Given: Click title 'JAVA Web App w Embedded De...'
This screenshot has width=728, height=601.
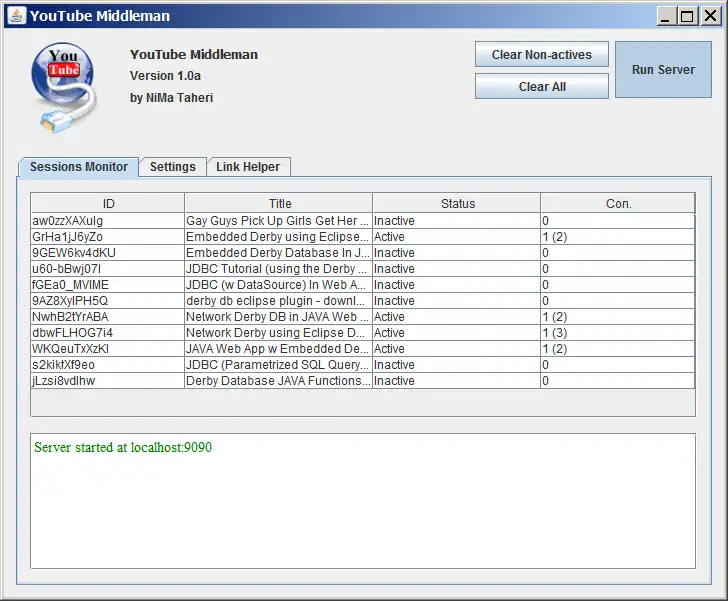Looking at the screenshot, I should pyautogui.click(x=277, y=349).
